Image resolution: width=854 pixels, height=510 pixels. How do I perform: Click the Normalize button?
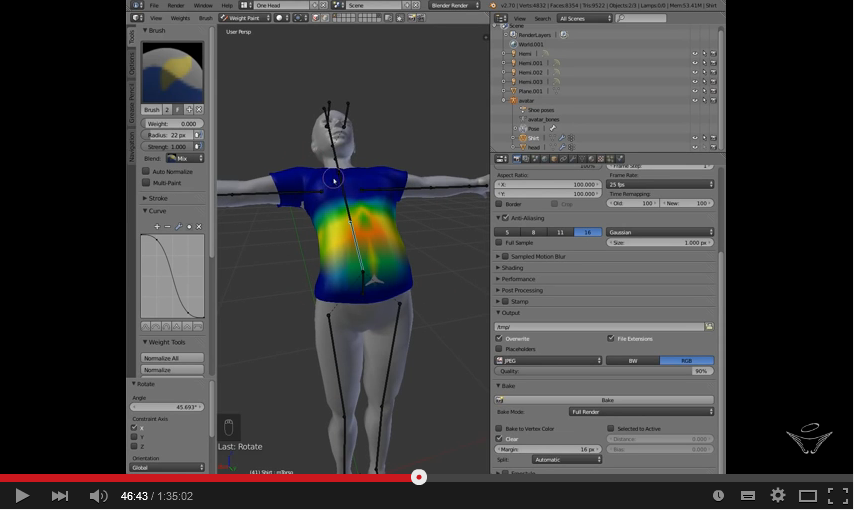coord(173,370)
